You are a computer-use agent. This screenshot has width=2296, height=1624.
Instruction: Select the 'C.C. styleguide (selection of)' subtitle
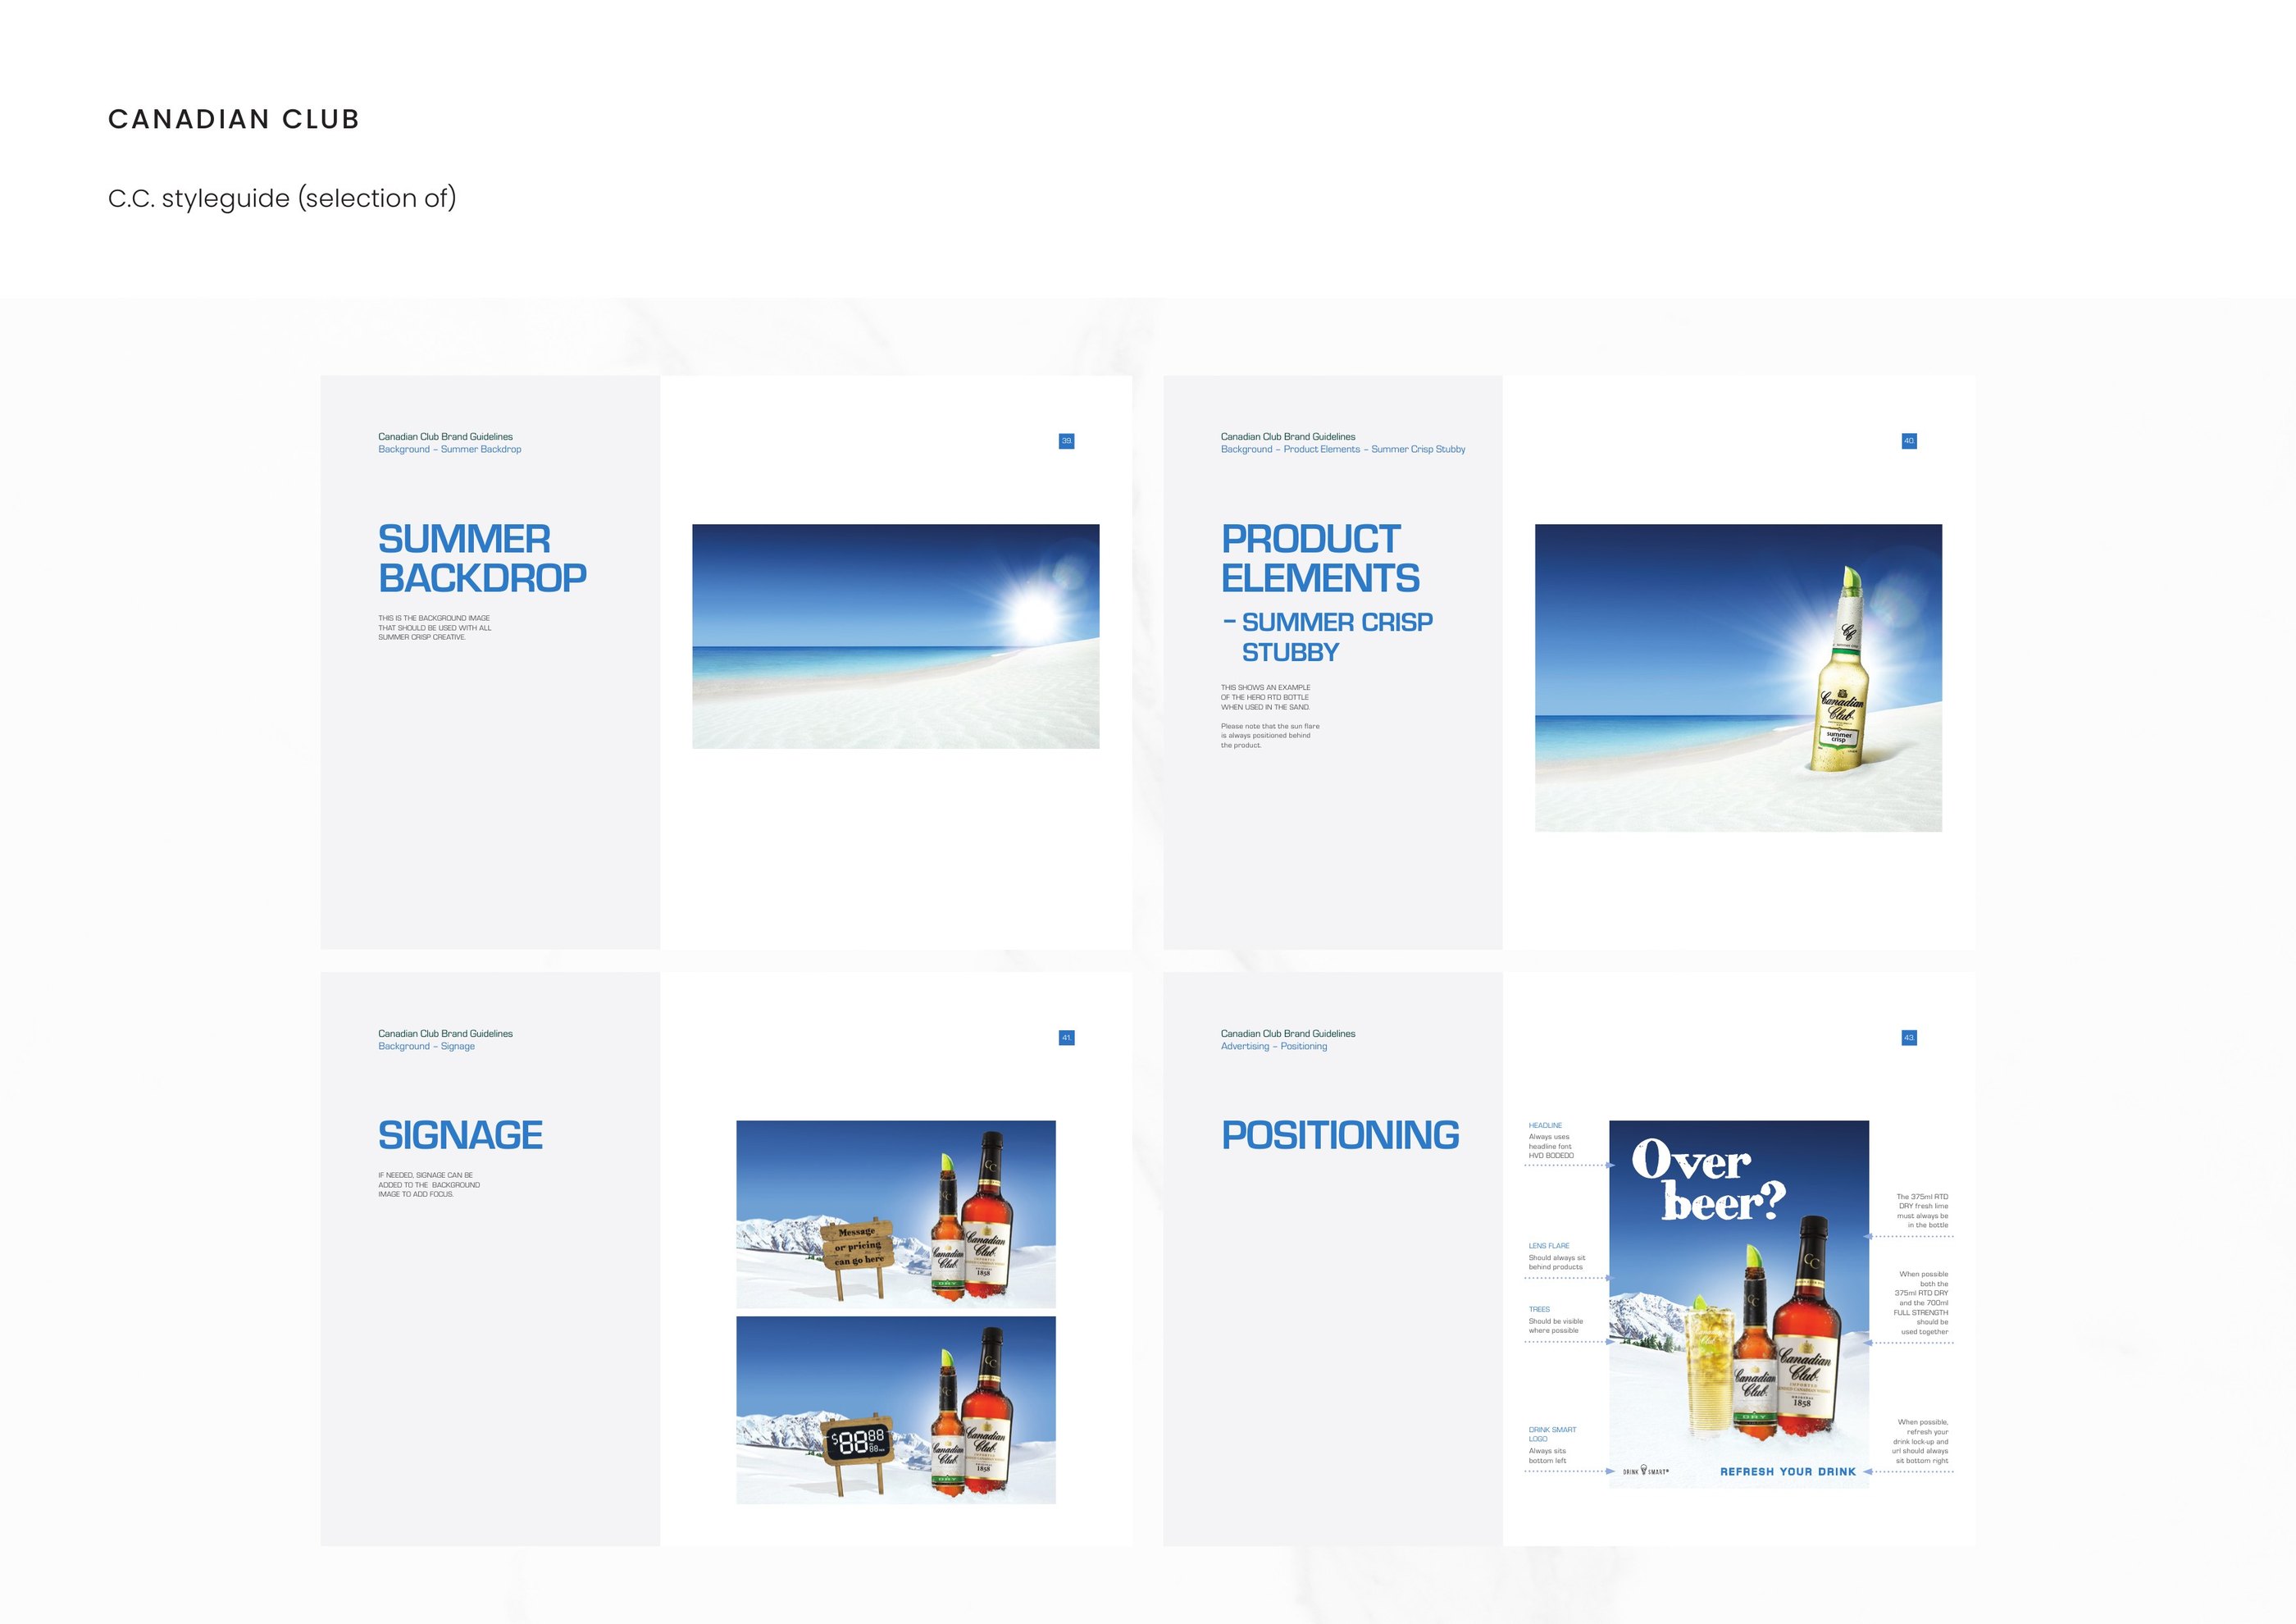tap(282, 198)
